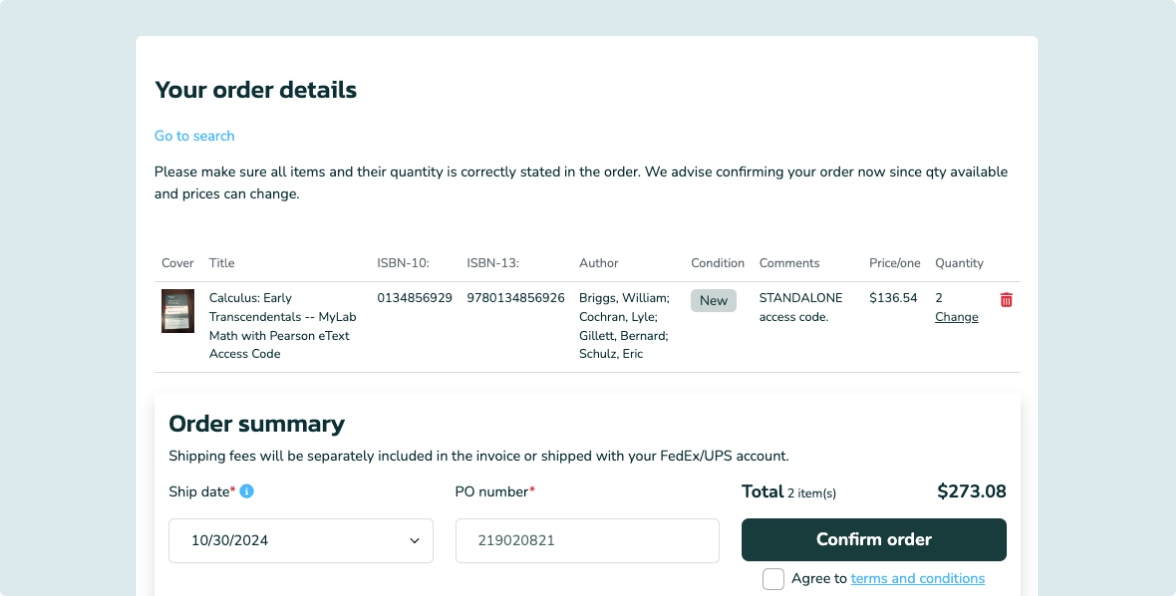
Task: Click the ISBN-13 number 9780134856926
Action: pyautogui.click(x=515, y=298)
